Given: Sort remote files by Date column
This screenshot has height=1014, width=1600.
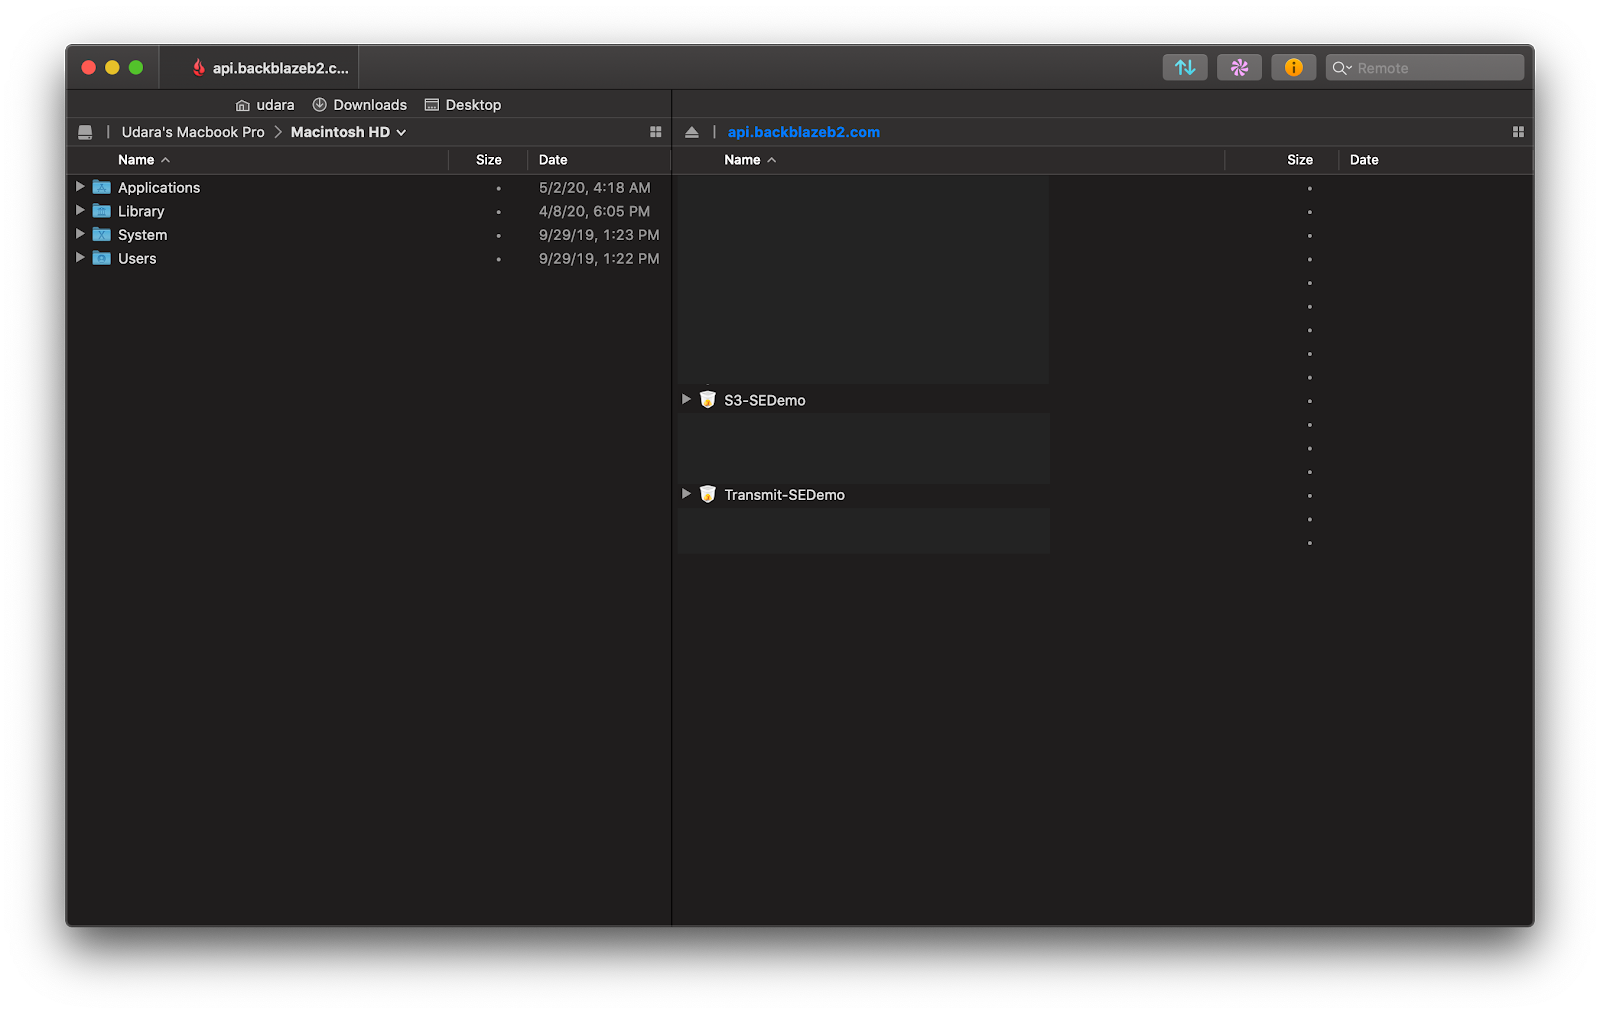Looking at the screenshot, I should [1364, 160].
